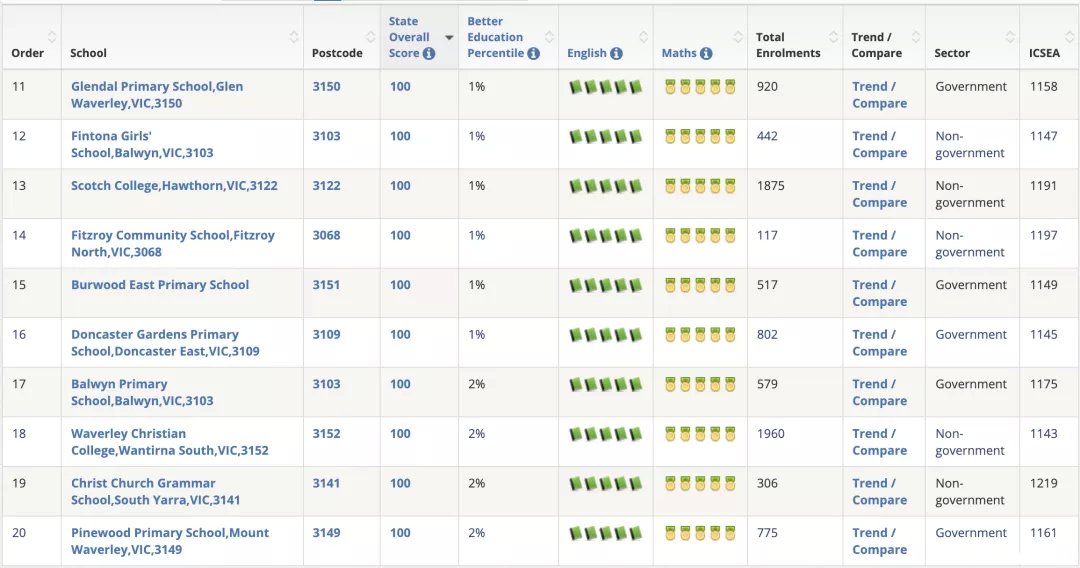Image resolution: width=1080 pixels, height=568 pixels.
Task: Select ICSEA value 1219
Action: 1043,483
